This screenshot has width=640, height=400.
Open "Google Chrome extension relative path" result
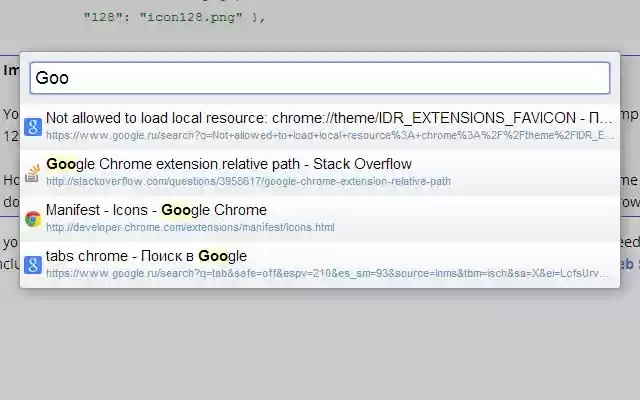click(320, 173)
